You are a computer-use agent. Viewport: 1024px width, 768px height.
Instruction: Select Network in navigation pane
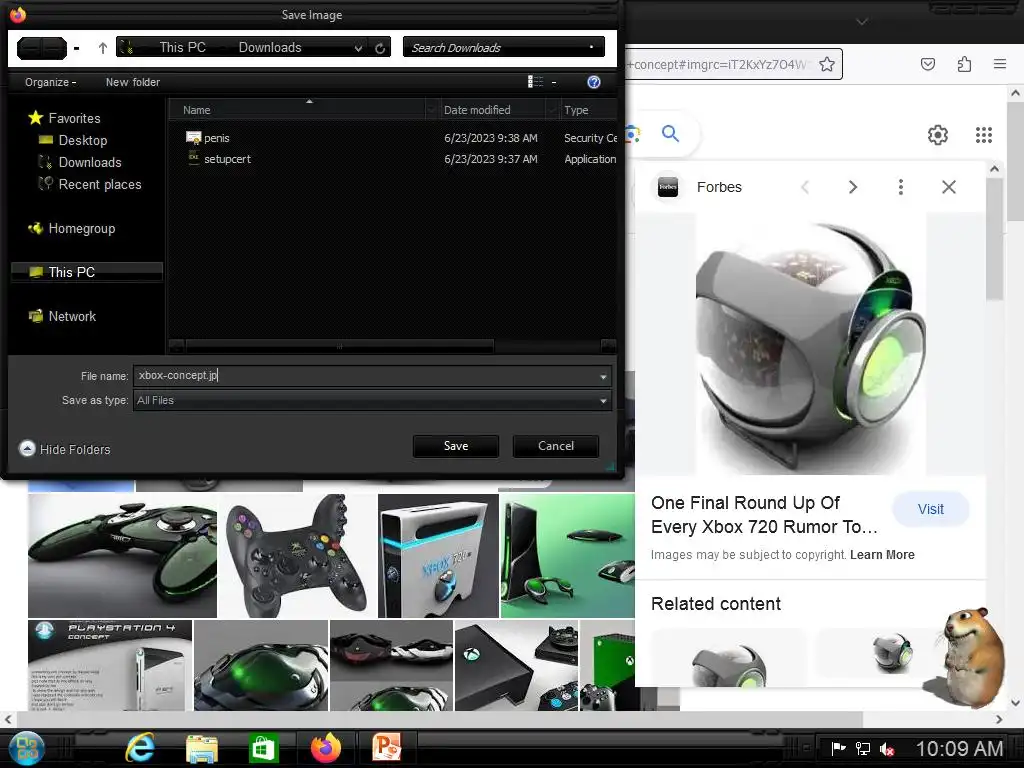[x=63, y=317]
